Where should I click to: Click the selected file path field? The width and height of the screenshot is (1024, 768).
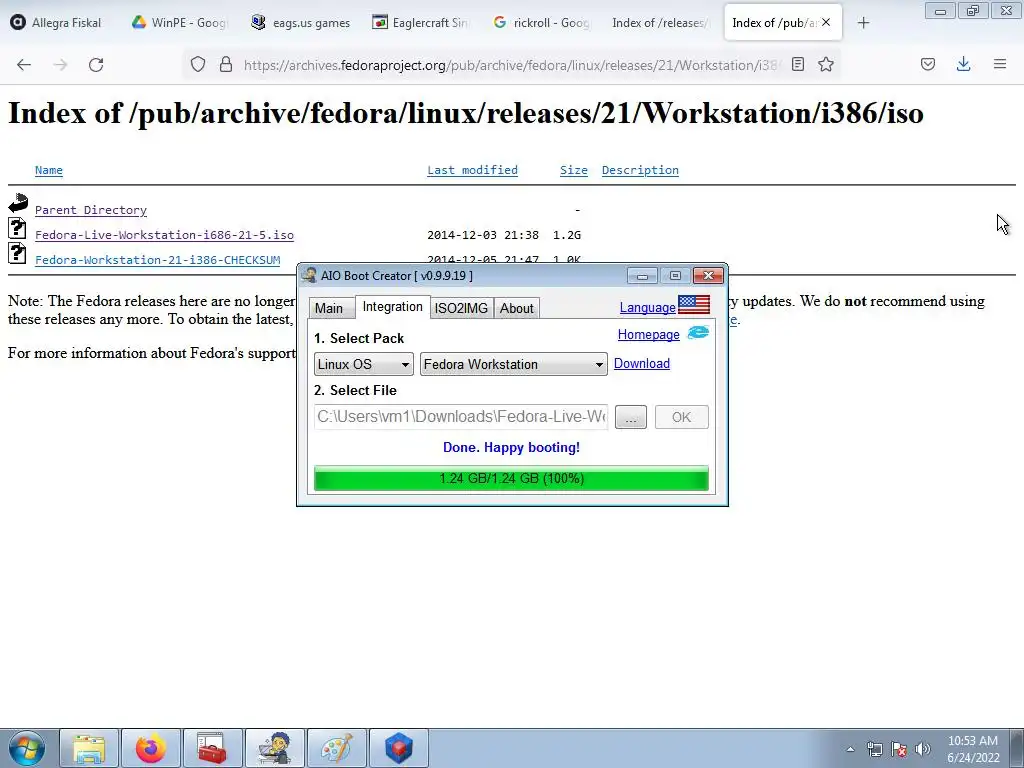click(x=461, y=417)
